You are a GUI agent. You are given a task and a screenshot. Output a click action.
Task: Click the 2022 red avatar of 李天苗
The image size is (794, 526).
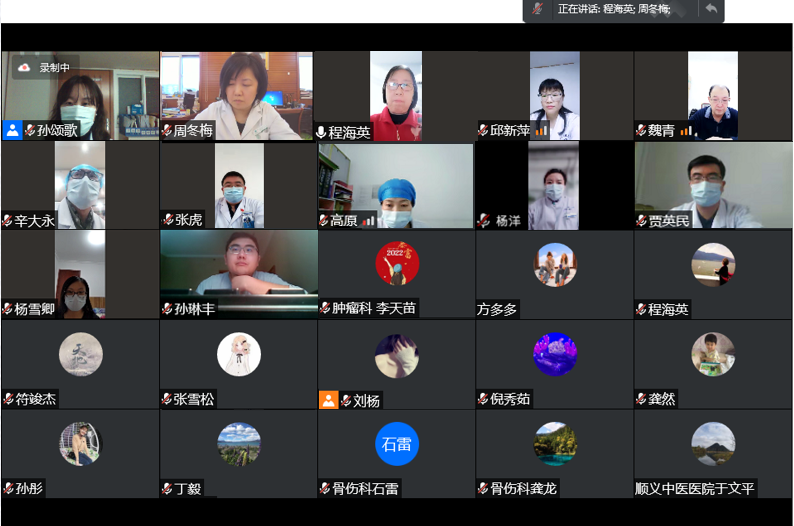tap(397, 264)
